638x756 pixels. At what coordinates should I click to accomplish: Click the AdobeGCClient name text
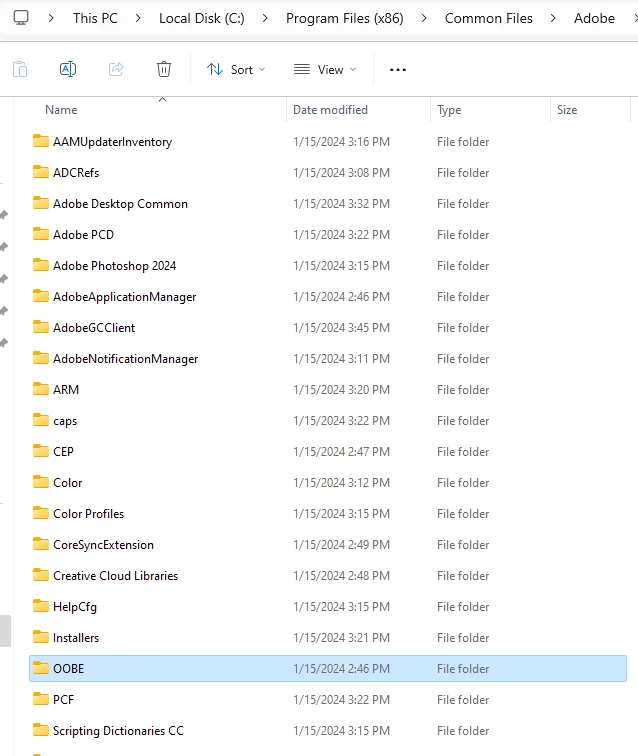coord(94,328)
